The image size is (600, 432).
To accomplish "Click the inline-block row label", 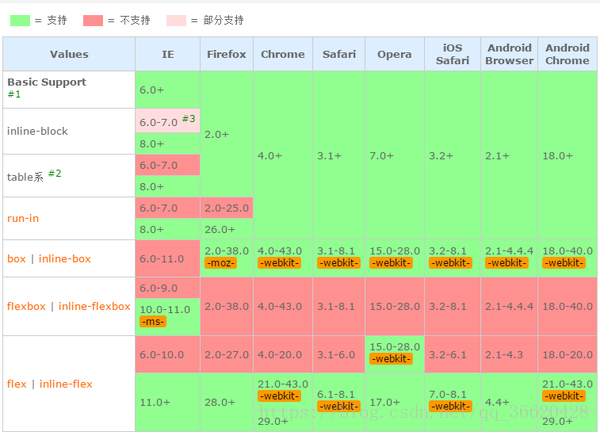I will (x=38, y=131).
